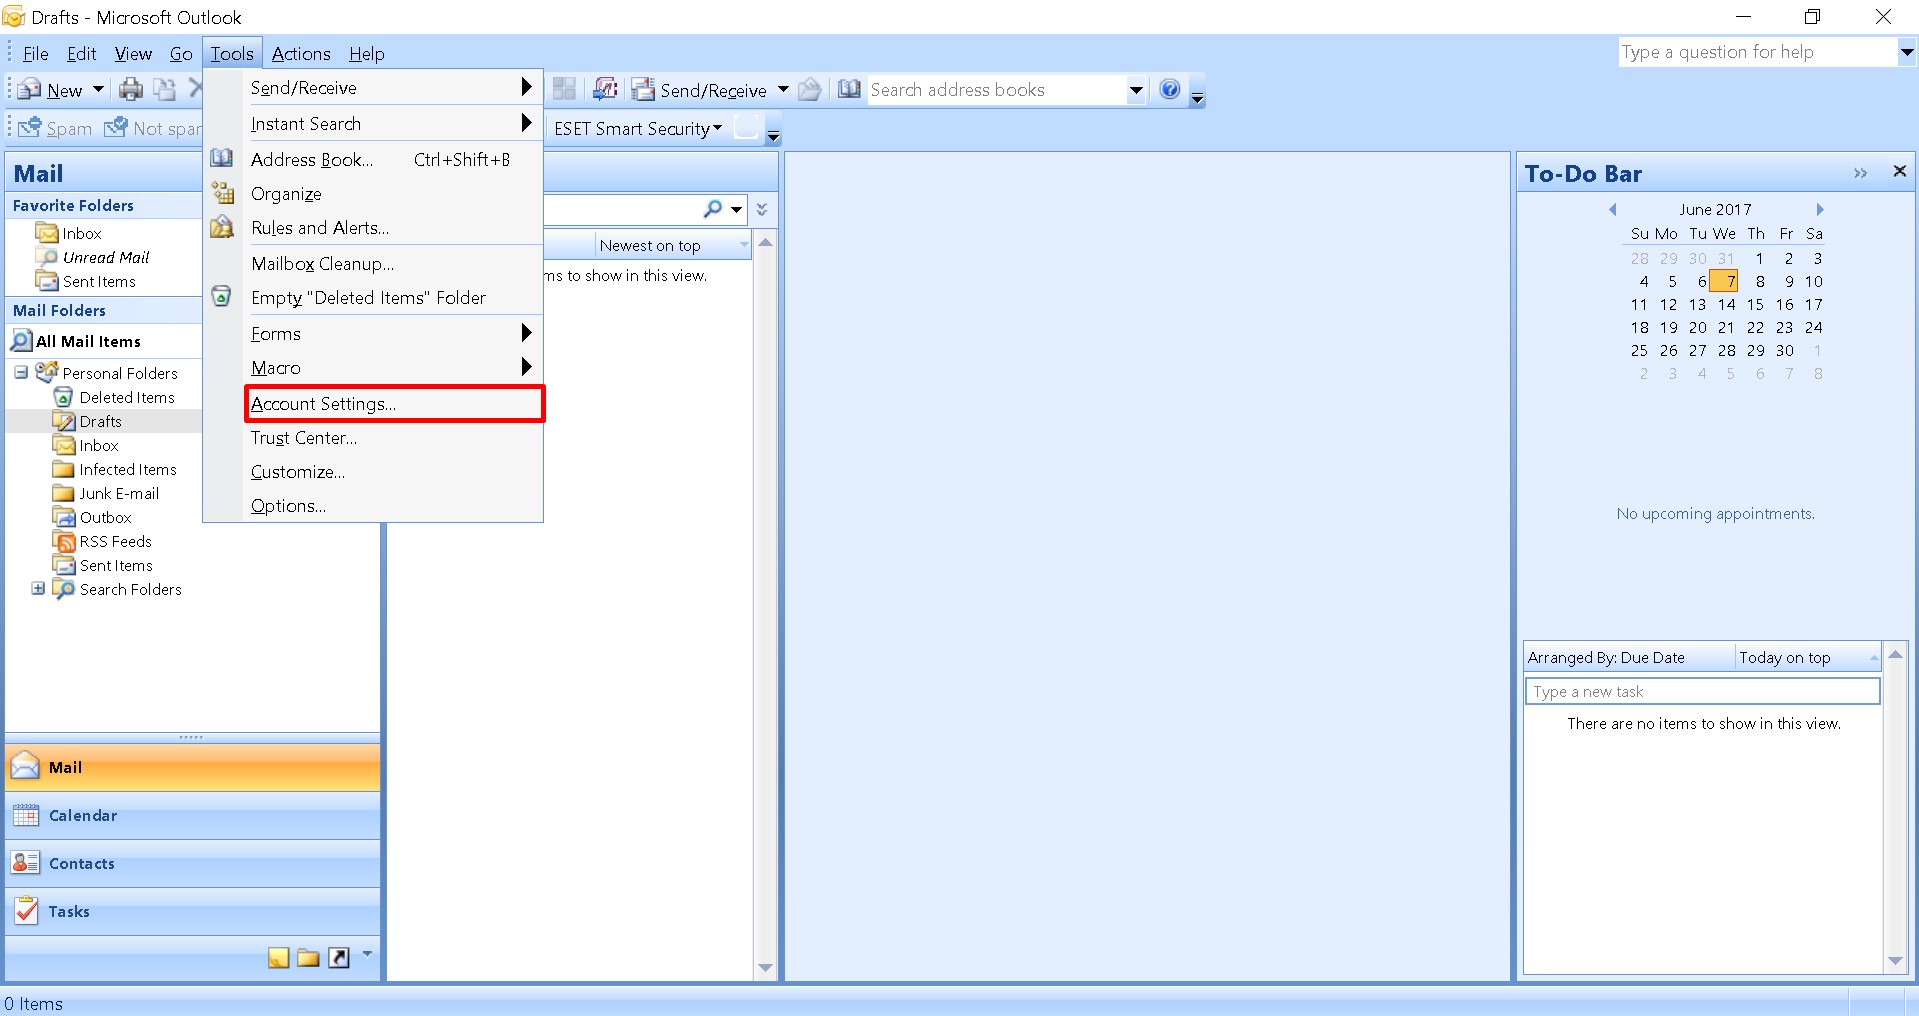Click the Type a new task field

[x=1702, y=692]
